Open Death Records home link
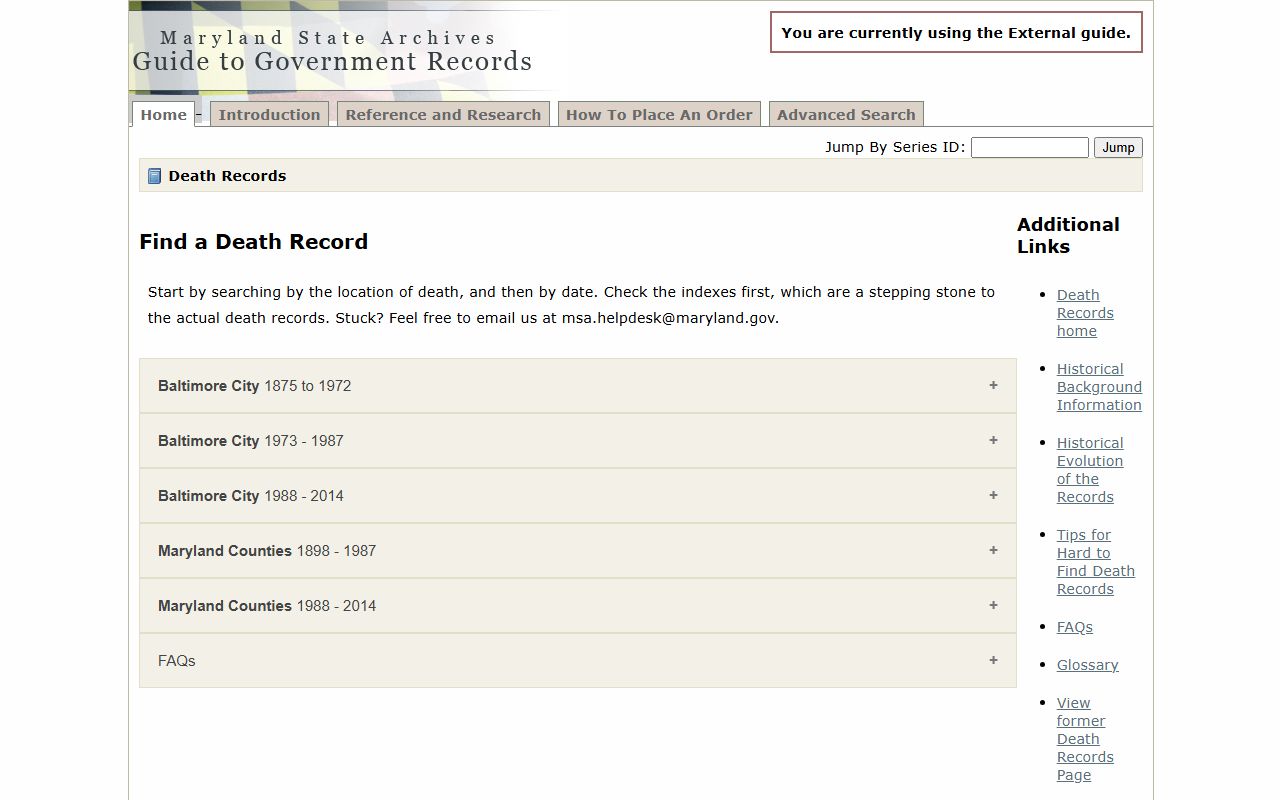1280x800 pixels. pyautogui.click(x=1085, y=313)
